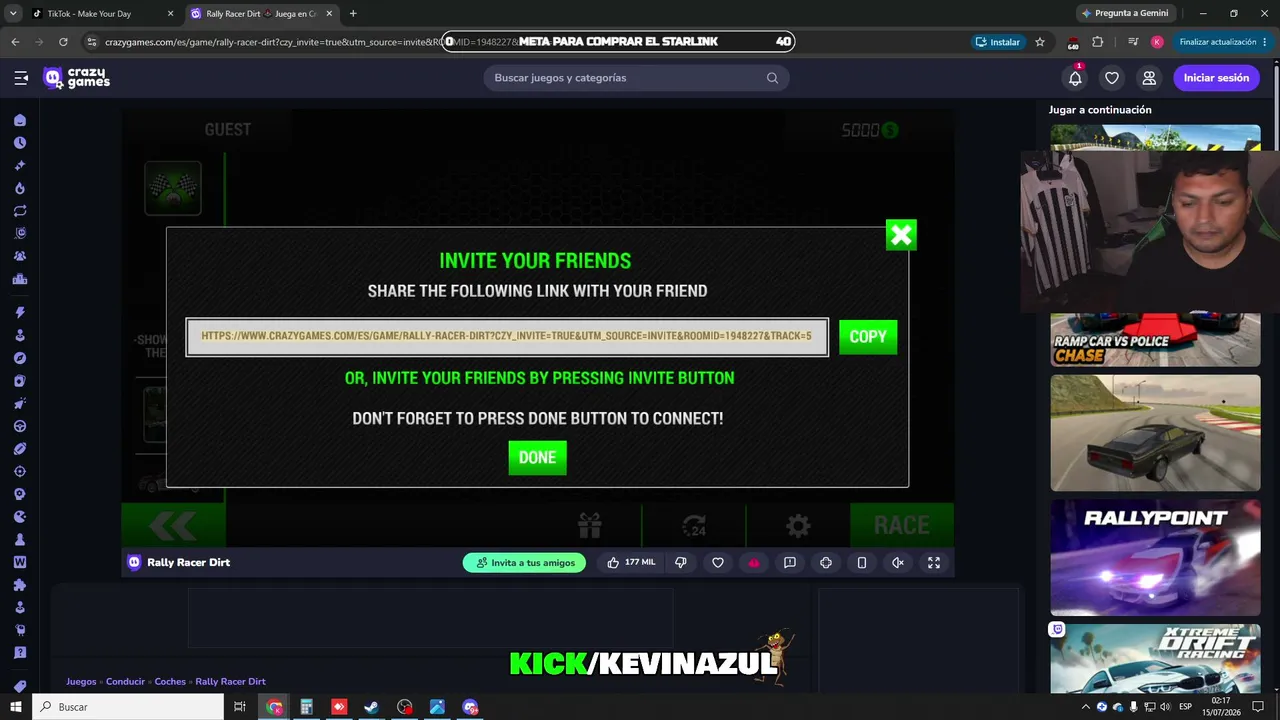Screen dimensions: 1280x720
Task: Open new games sparkle icon in sidebar
Action: [x=20, y=166]
